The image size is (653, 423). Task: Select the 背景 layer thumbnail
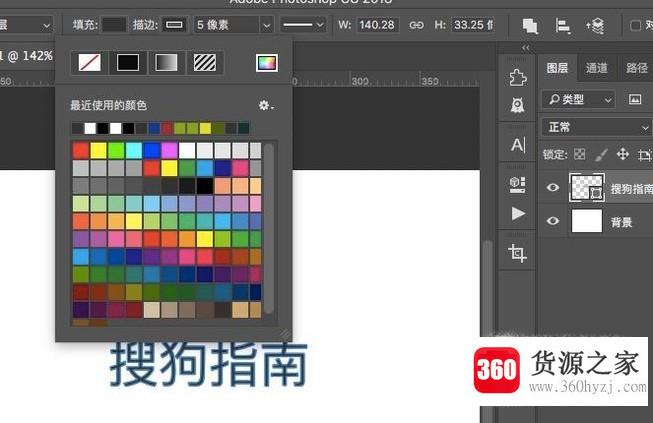tap(587, 221)
